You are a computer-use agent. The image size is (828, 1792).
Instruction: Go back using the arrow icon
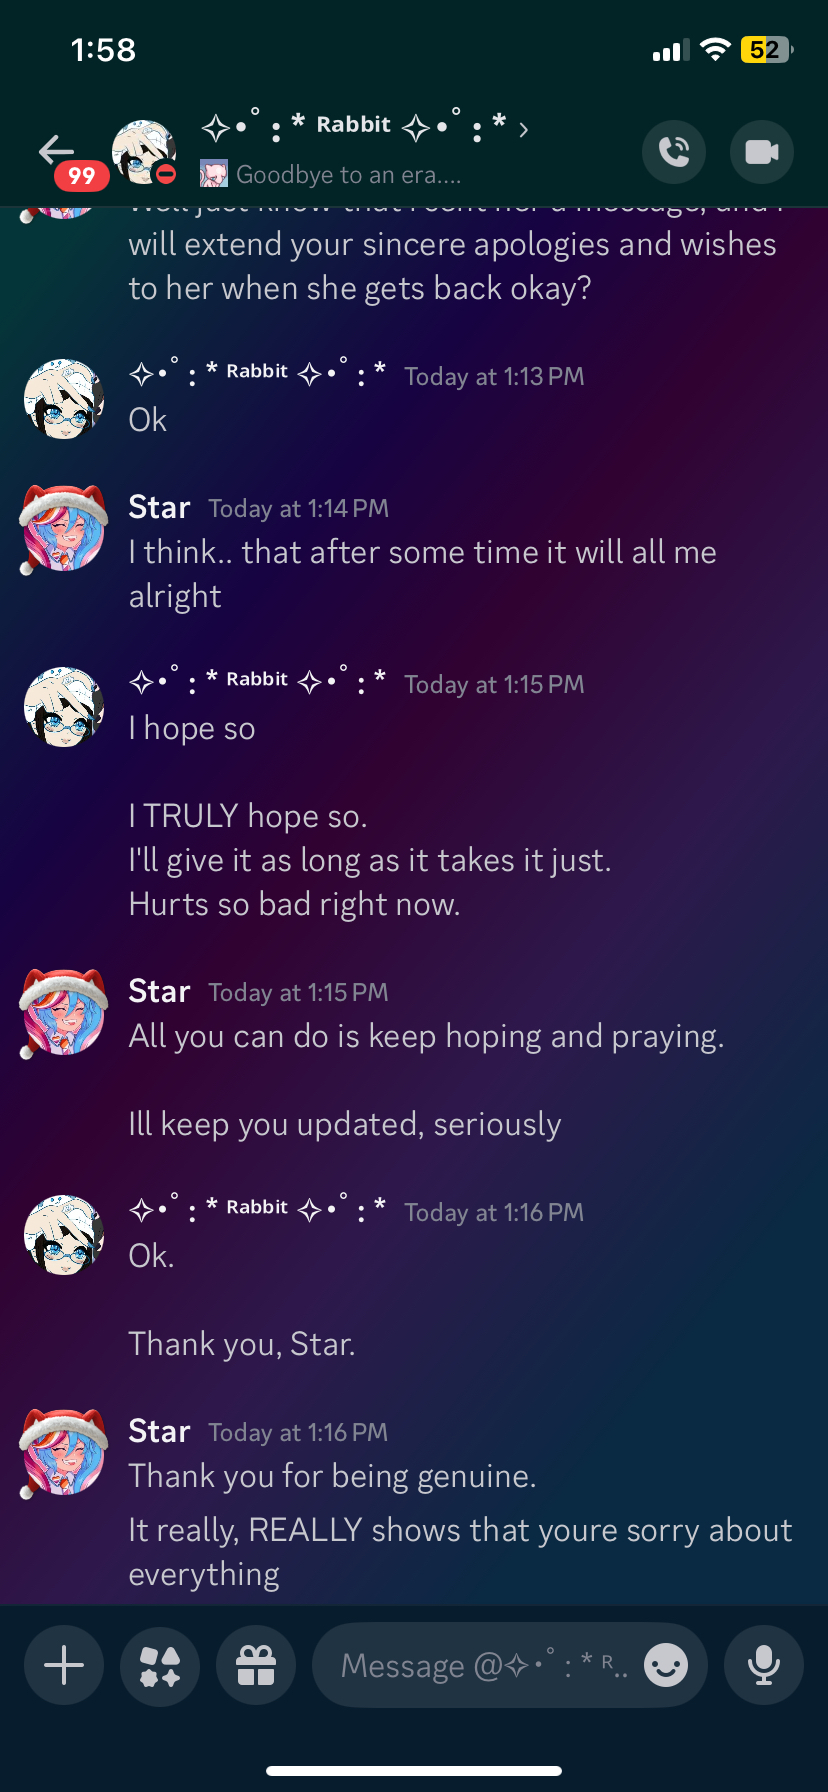56,150
